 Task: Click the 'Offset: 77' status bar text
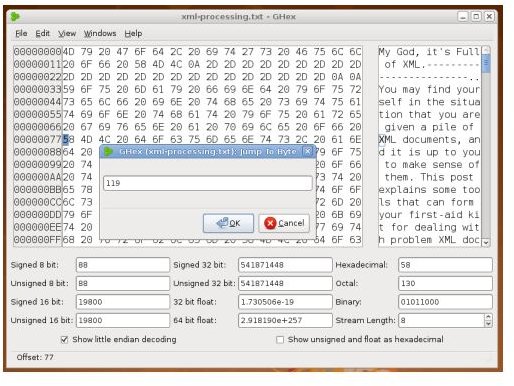pyautogui.click(x=35, y=357)
